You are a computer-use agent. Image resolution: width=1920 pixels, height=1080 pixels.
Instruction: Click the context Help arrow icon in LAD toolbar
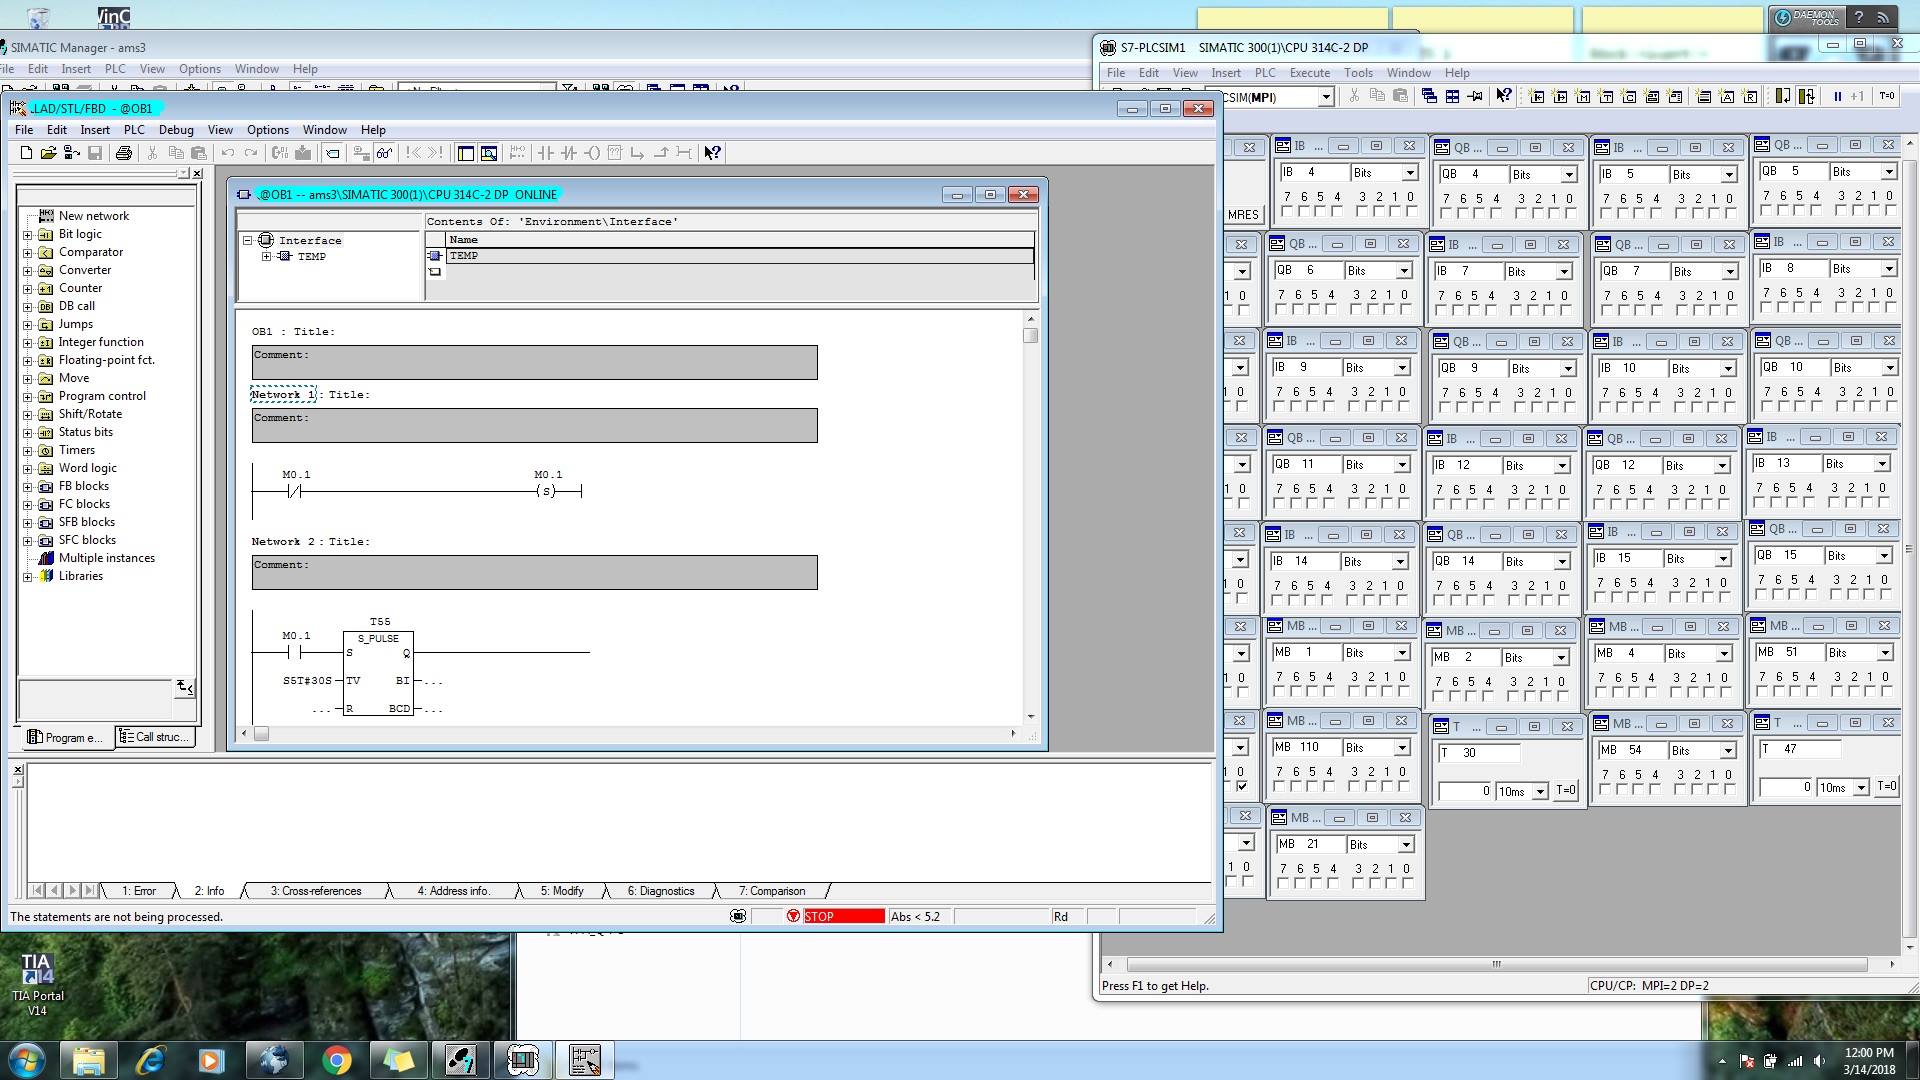712,153
